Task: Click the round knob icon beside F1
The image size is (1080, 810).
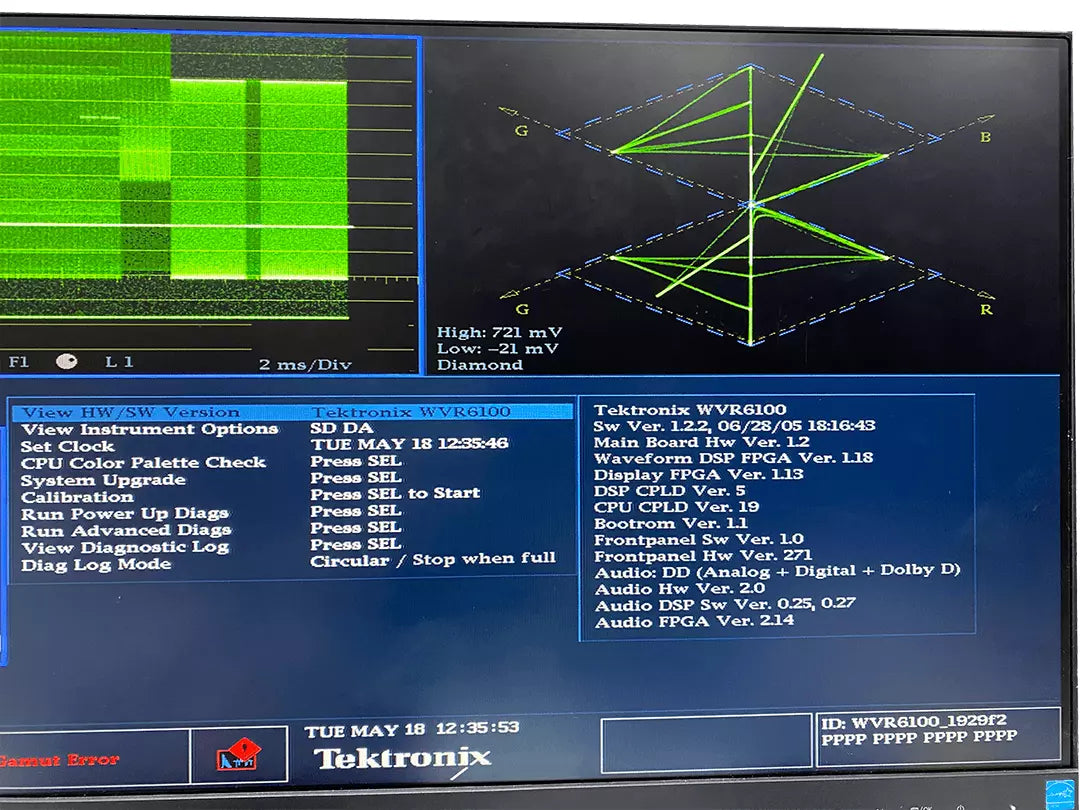Action: click(x=66, y=362)
